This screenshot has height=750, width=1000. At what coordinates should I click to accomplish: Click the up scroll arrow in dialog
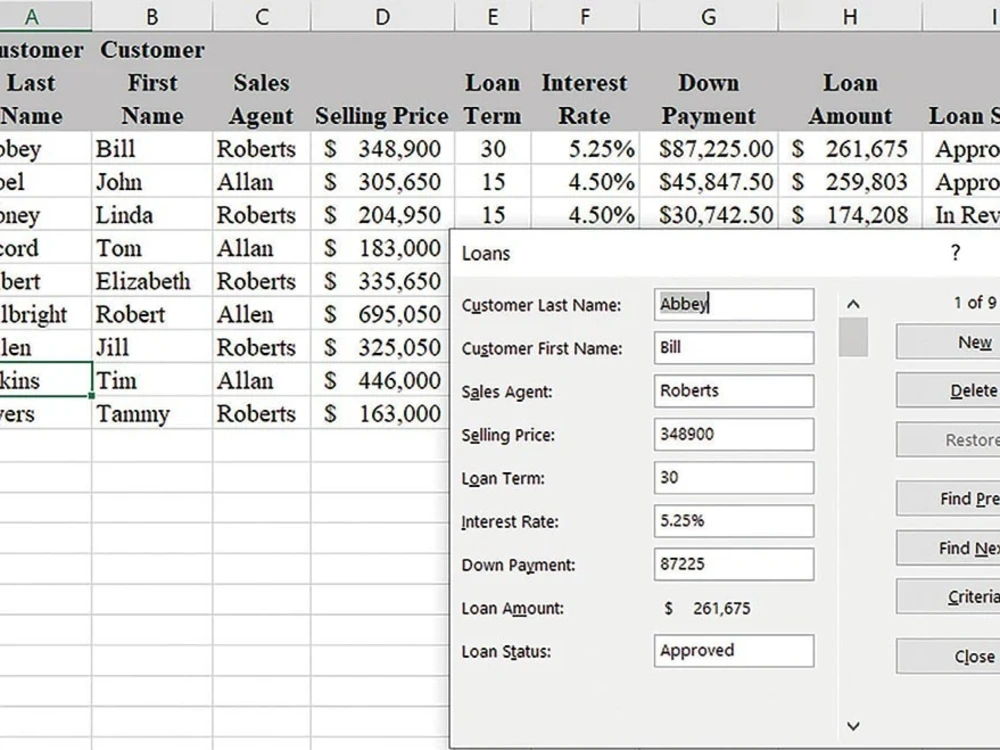853,303
